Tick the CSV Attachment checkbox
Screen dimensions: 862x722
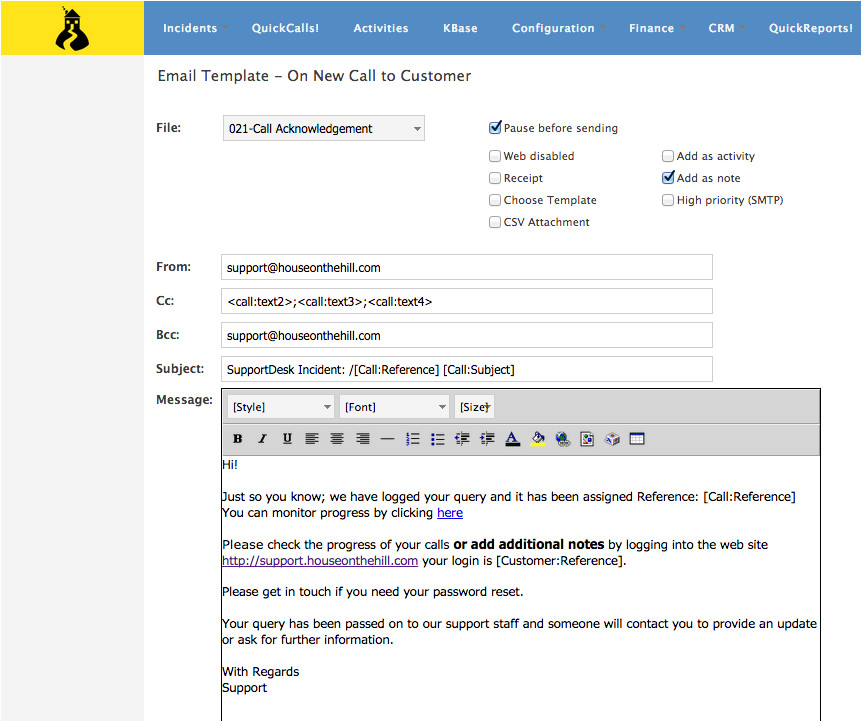tap(495, 222)
